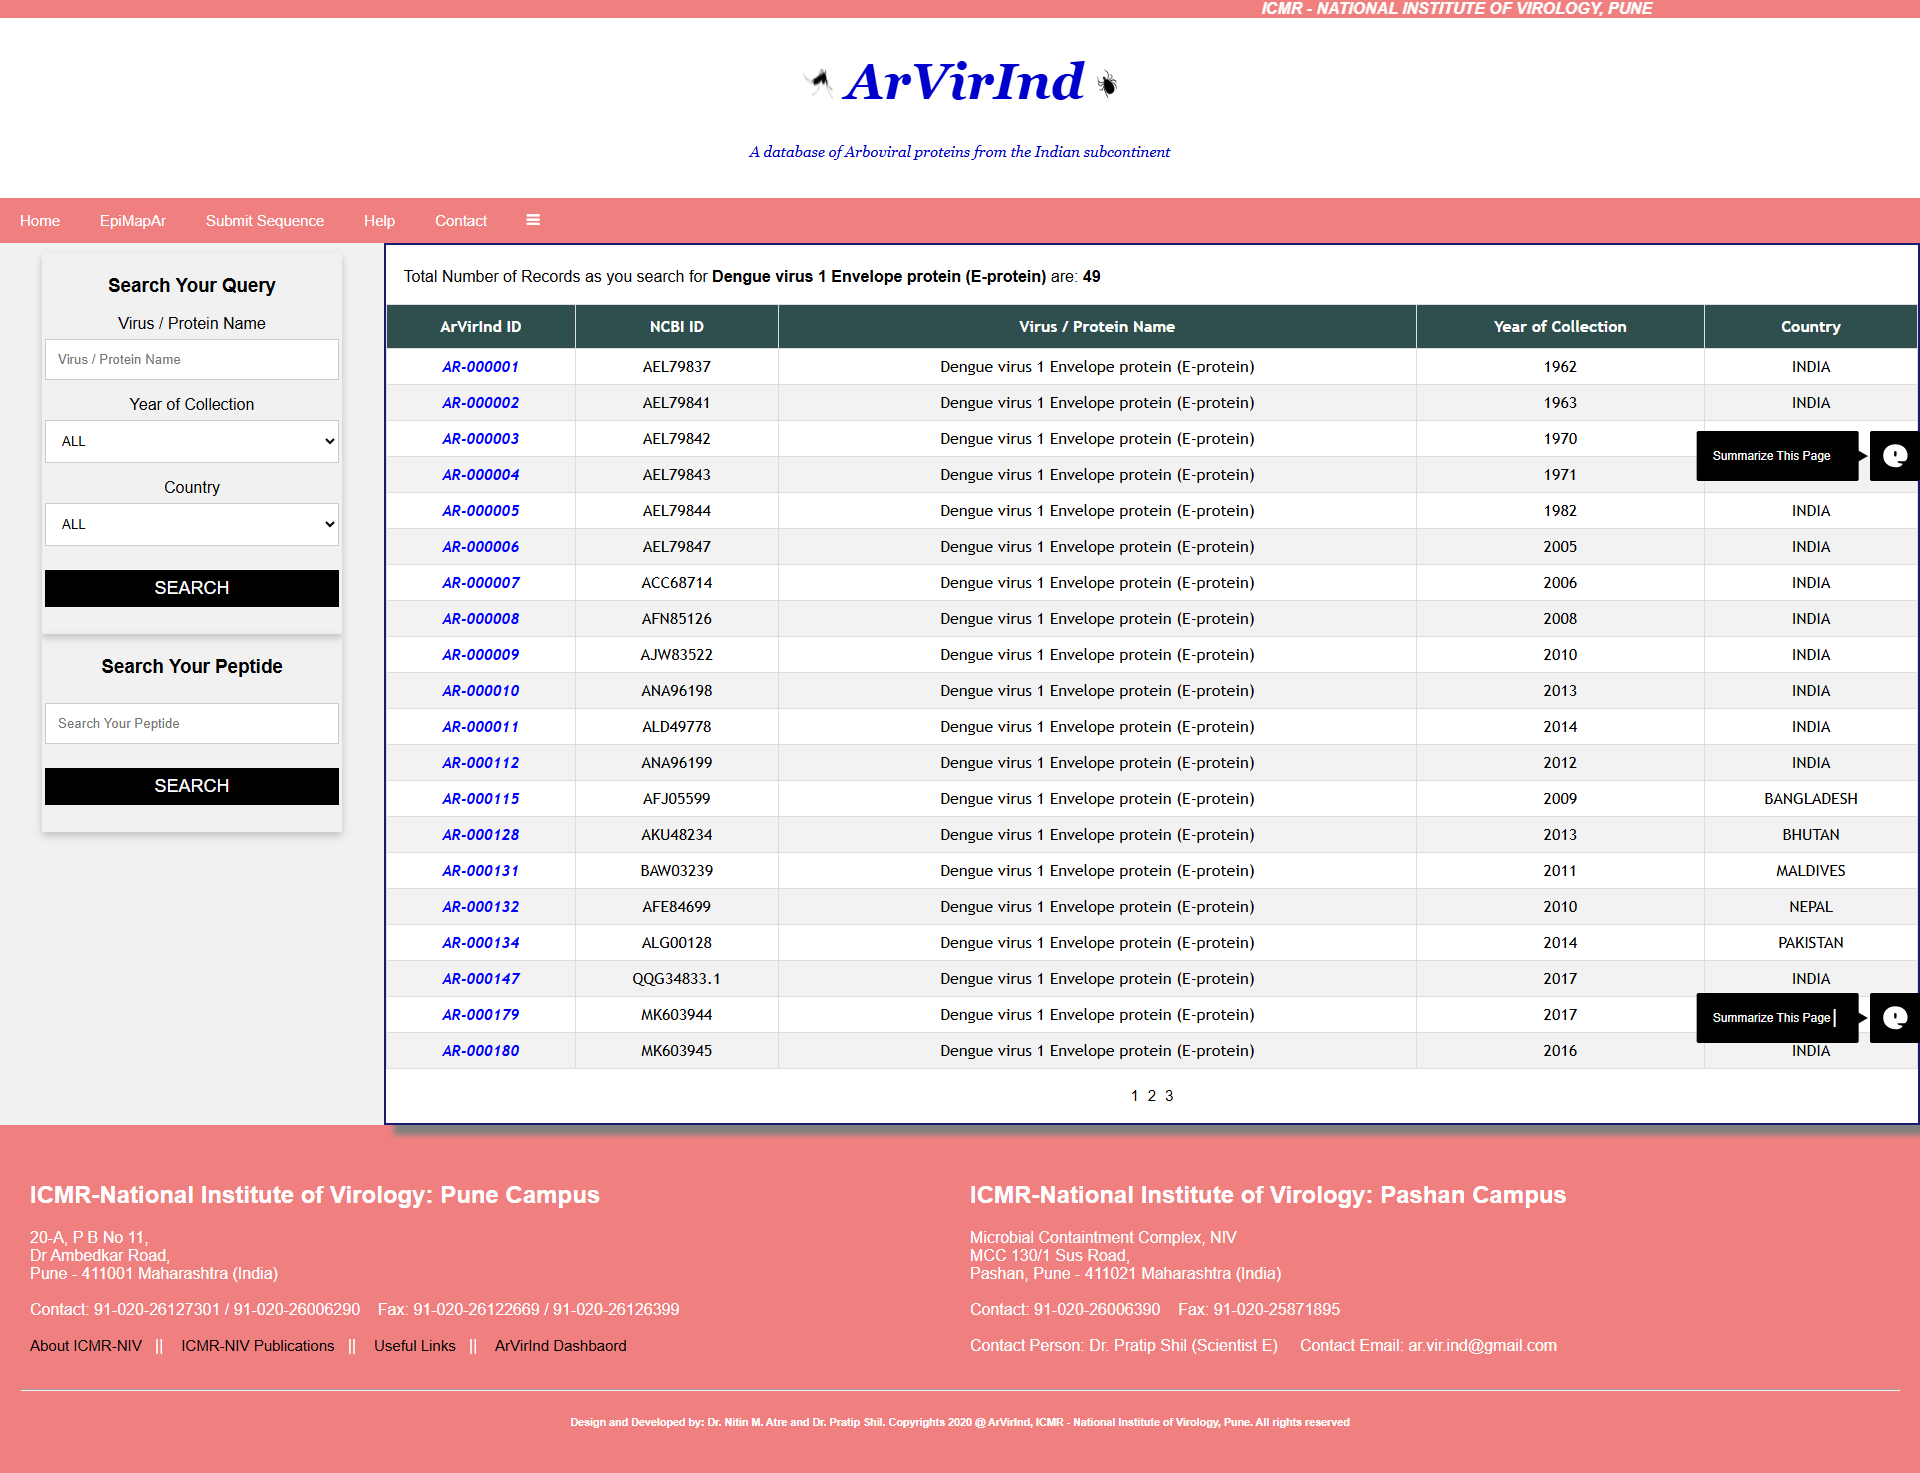Viewport: 1920px width, 1473px height.
Task: Open the Contact navigation link
Action: click(460, 221)
